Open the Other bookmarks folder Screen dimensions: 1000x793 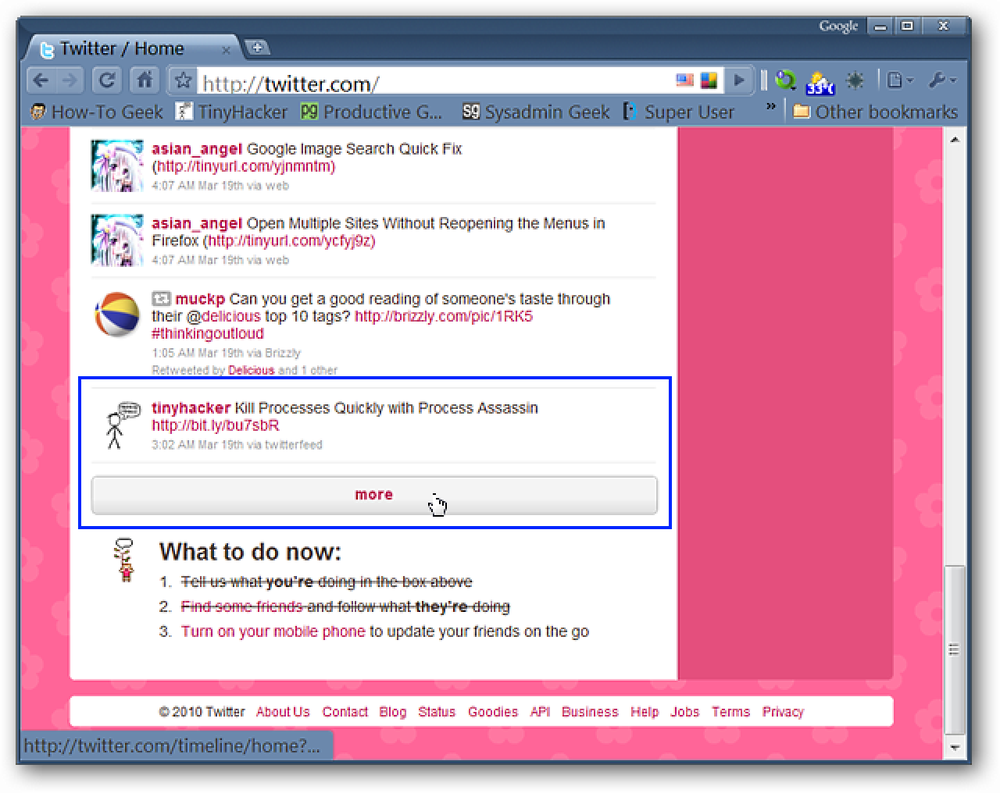click(x=875, y=112)
